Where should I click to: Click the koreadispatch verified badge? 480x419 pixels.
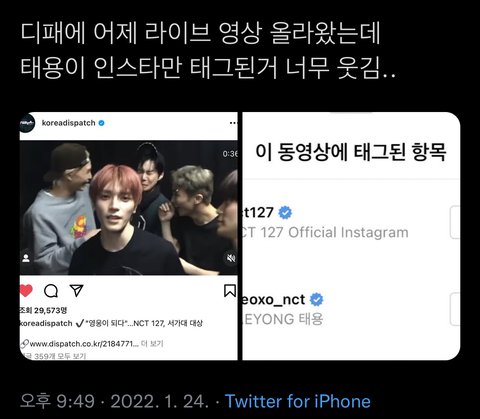(101, 123)
